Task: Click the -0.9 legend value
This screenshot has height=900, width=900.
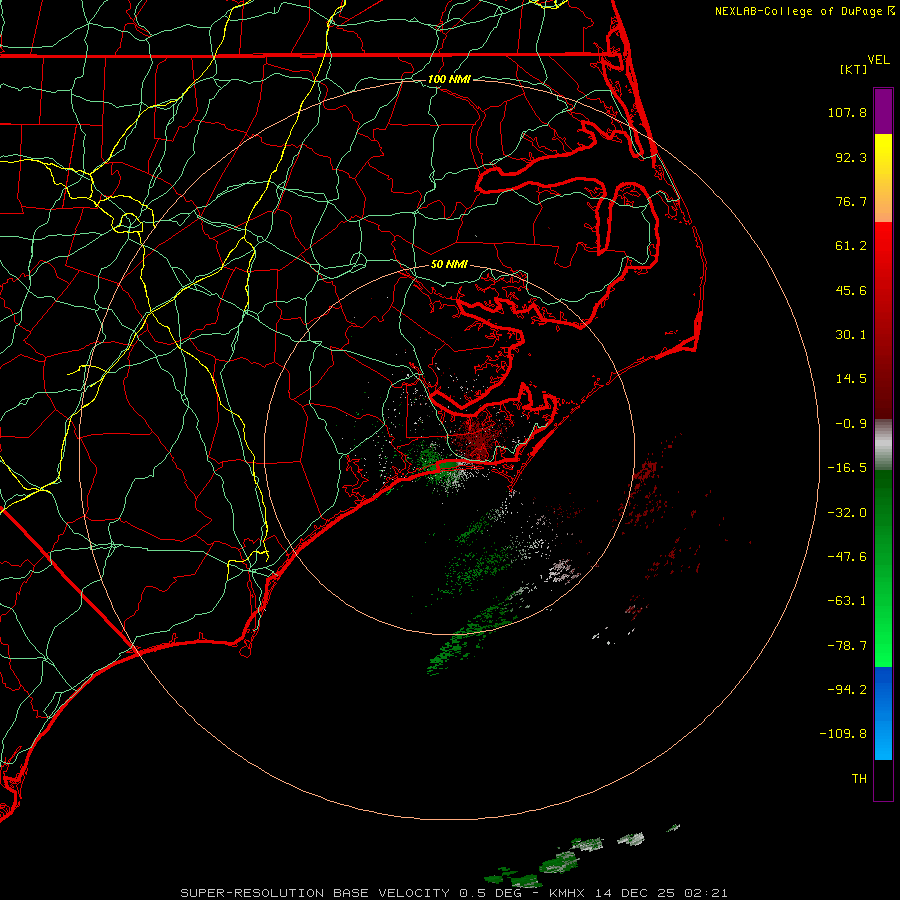Action: tap(851, 424)
